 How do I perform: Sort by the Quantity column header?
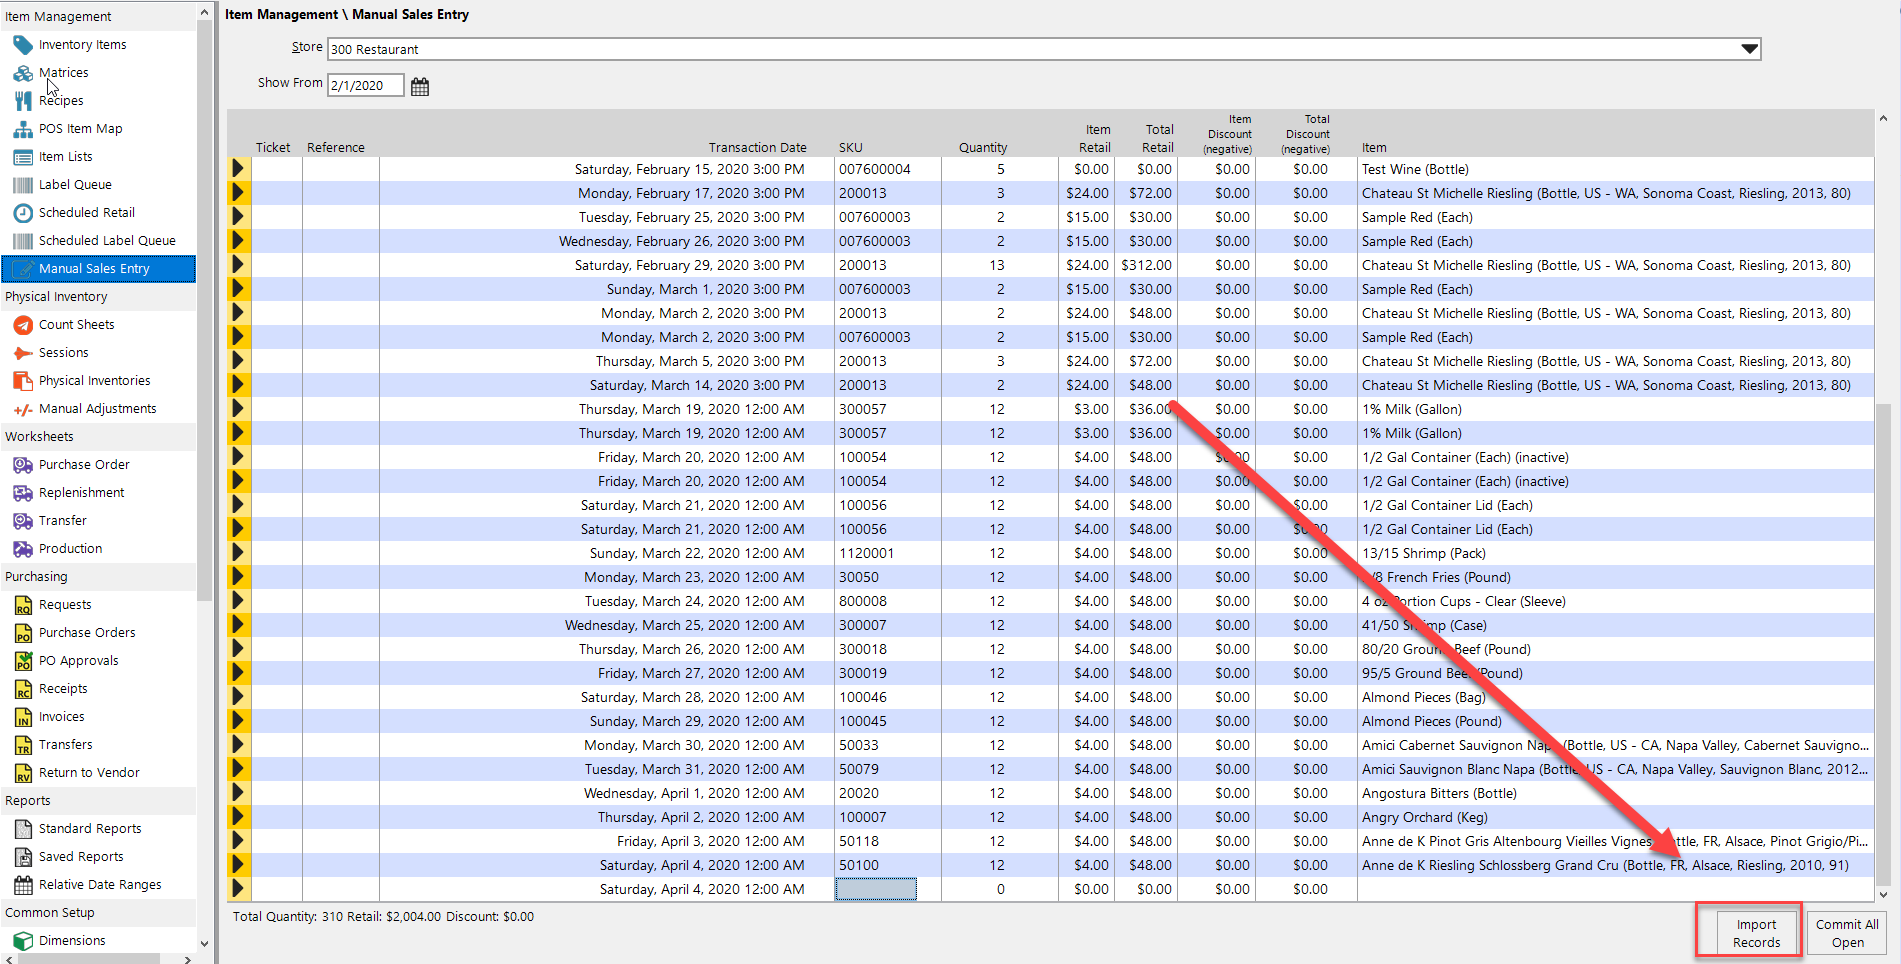pyautogui.click(x=982, y=147)
